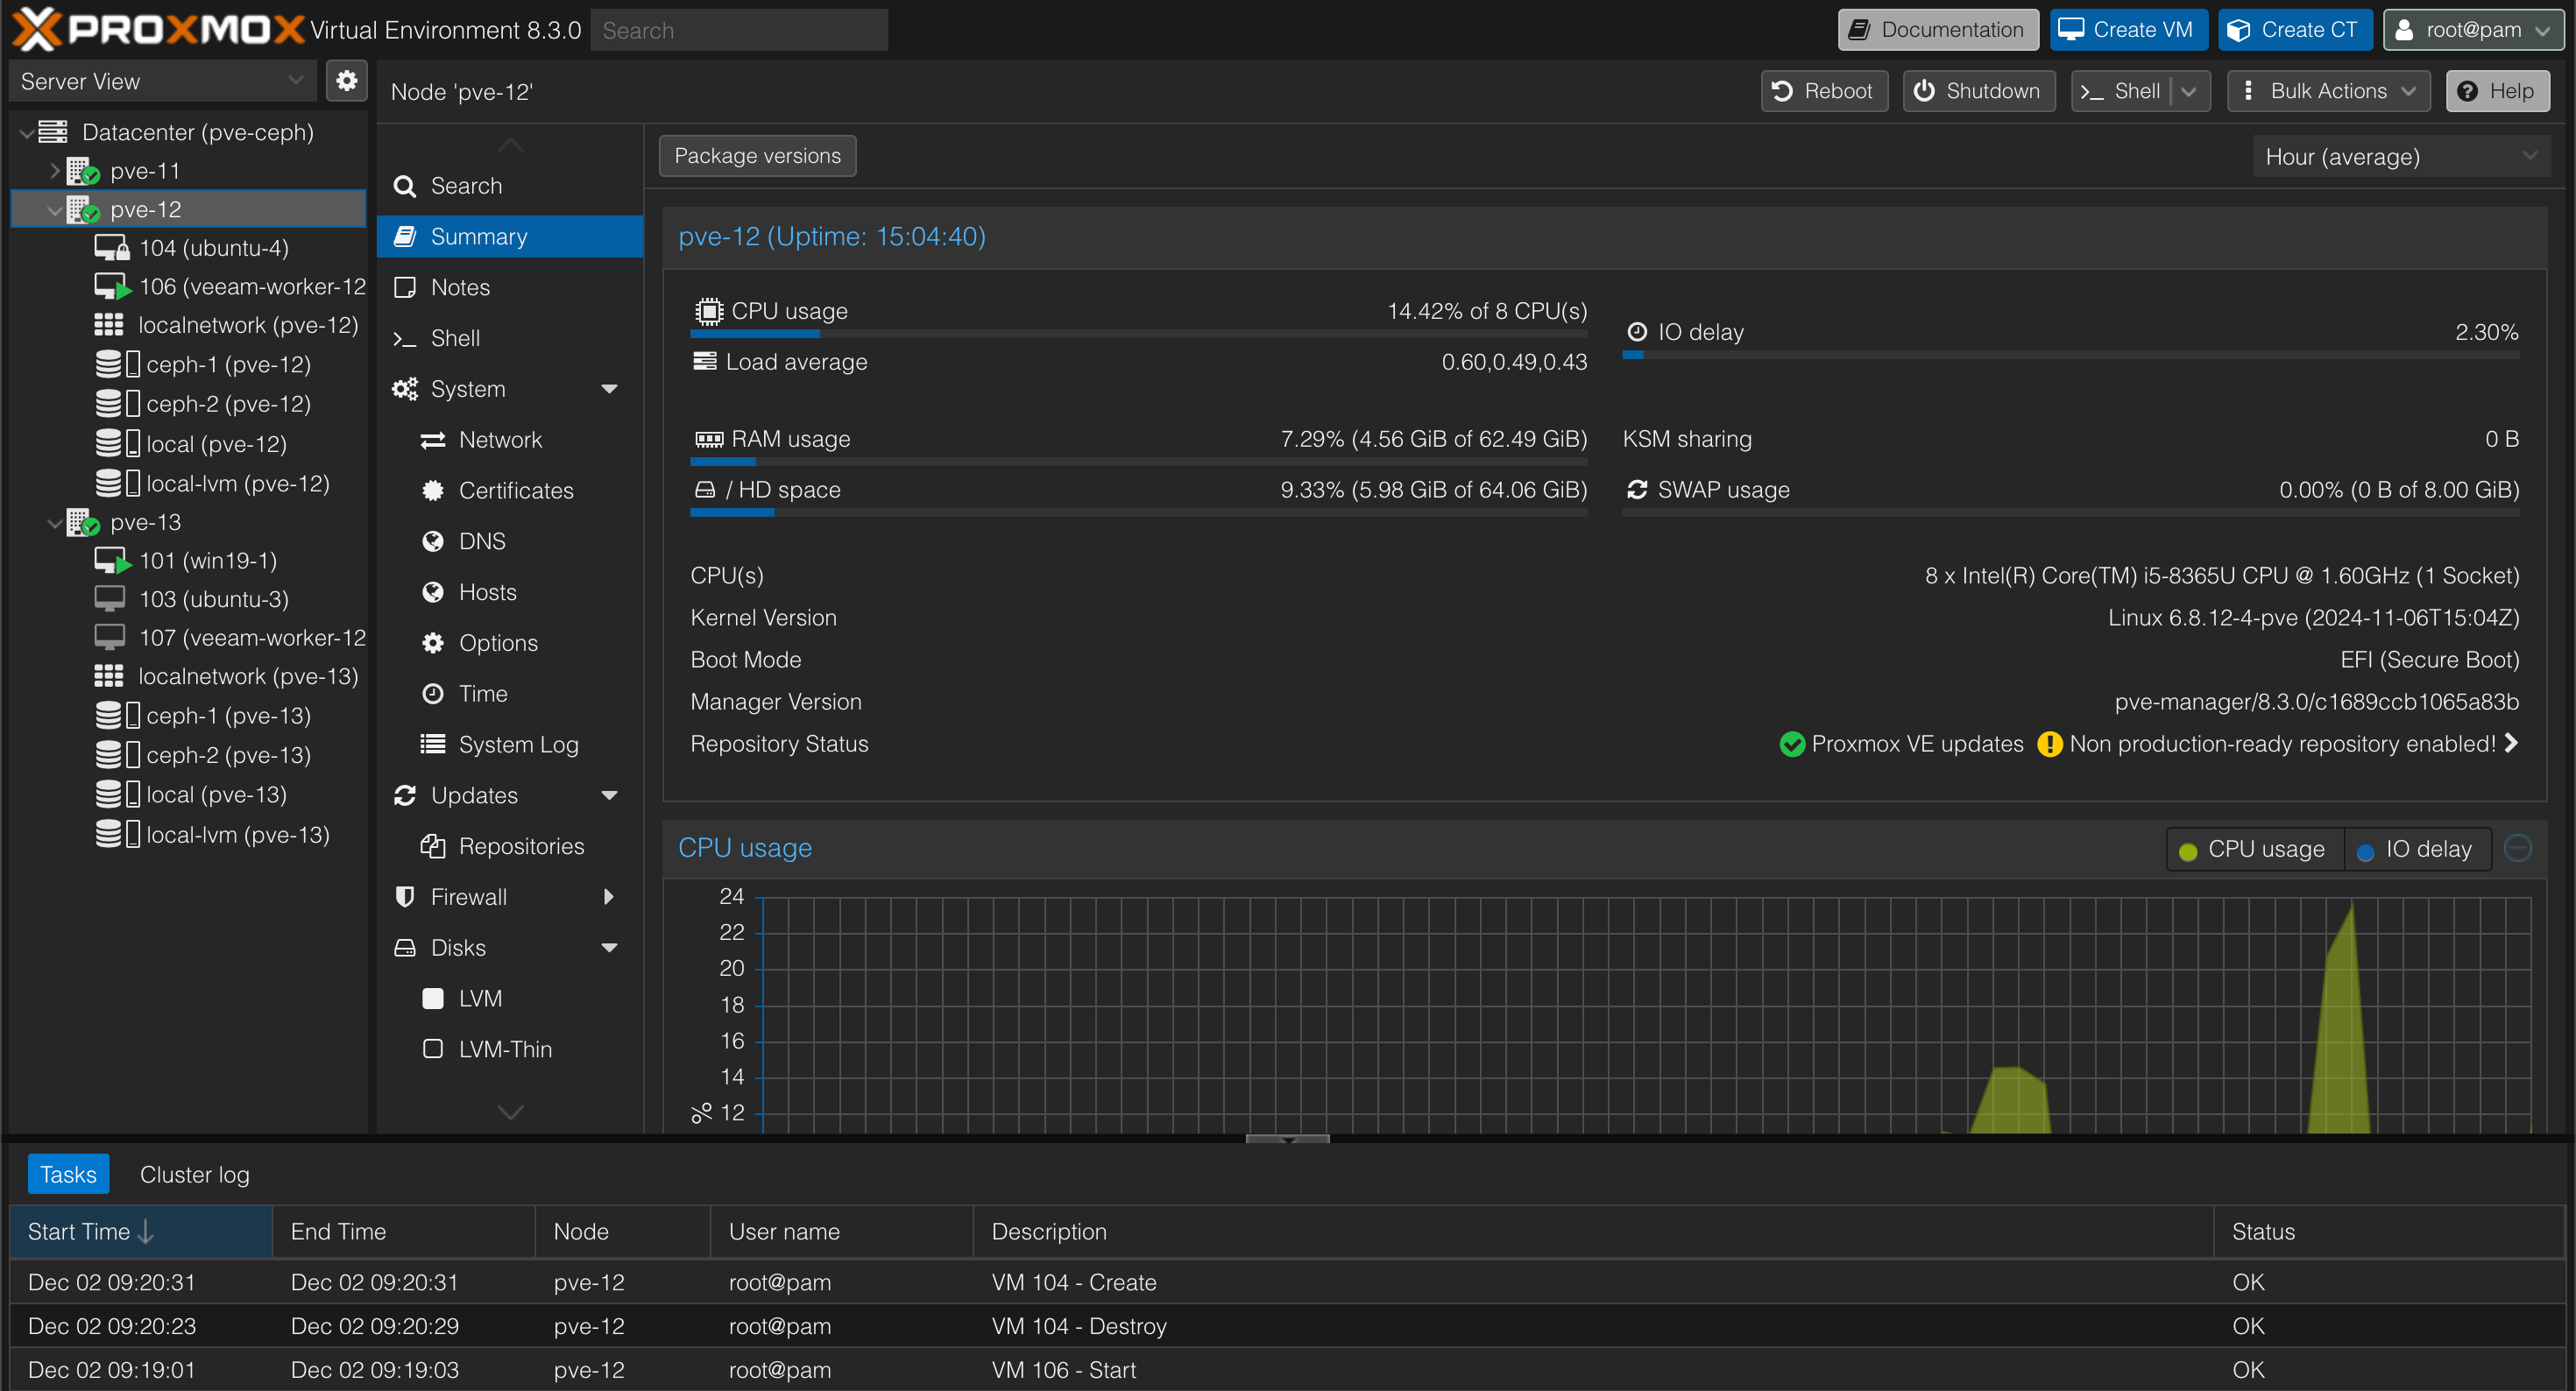
Task: Open the root@pam user menu
Action: pos(2474,30)
